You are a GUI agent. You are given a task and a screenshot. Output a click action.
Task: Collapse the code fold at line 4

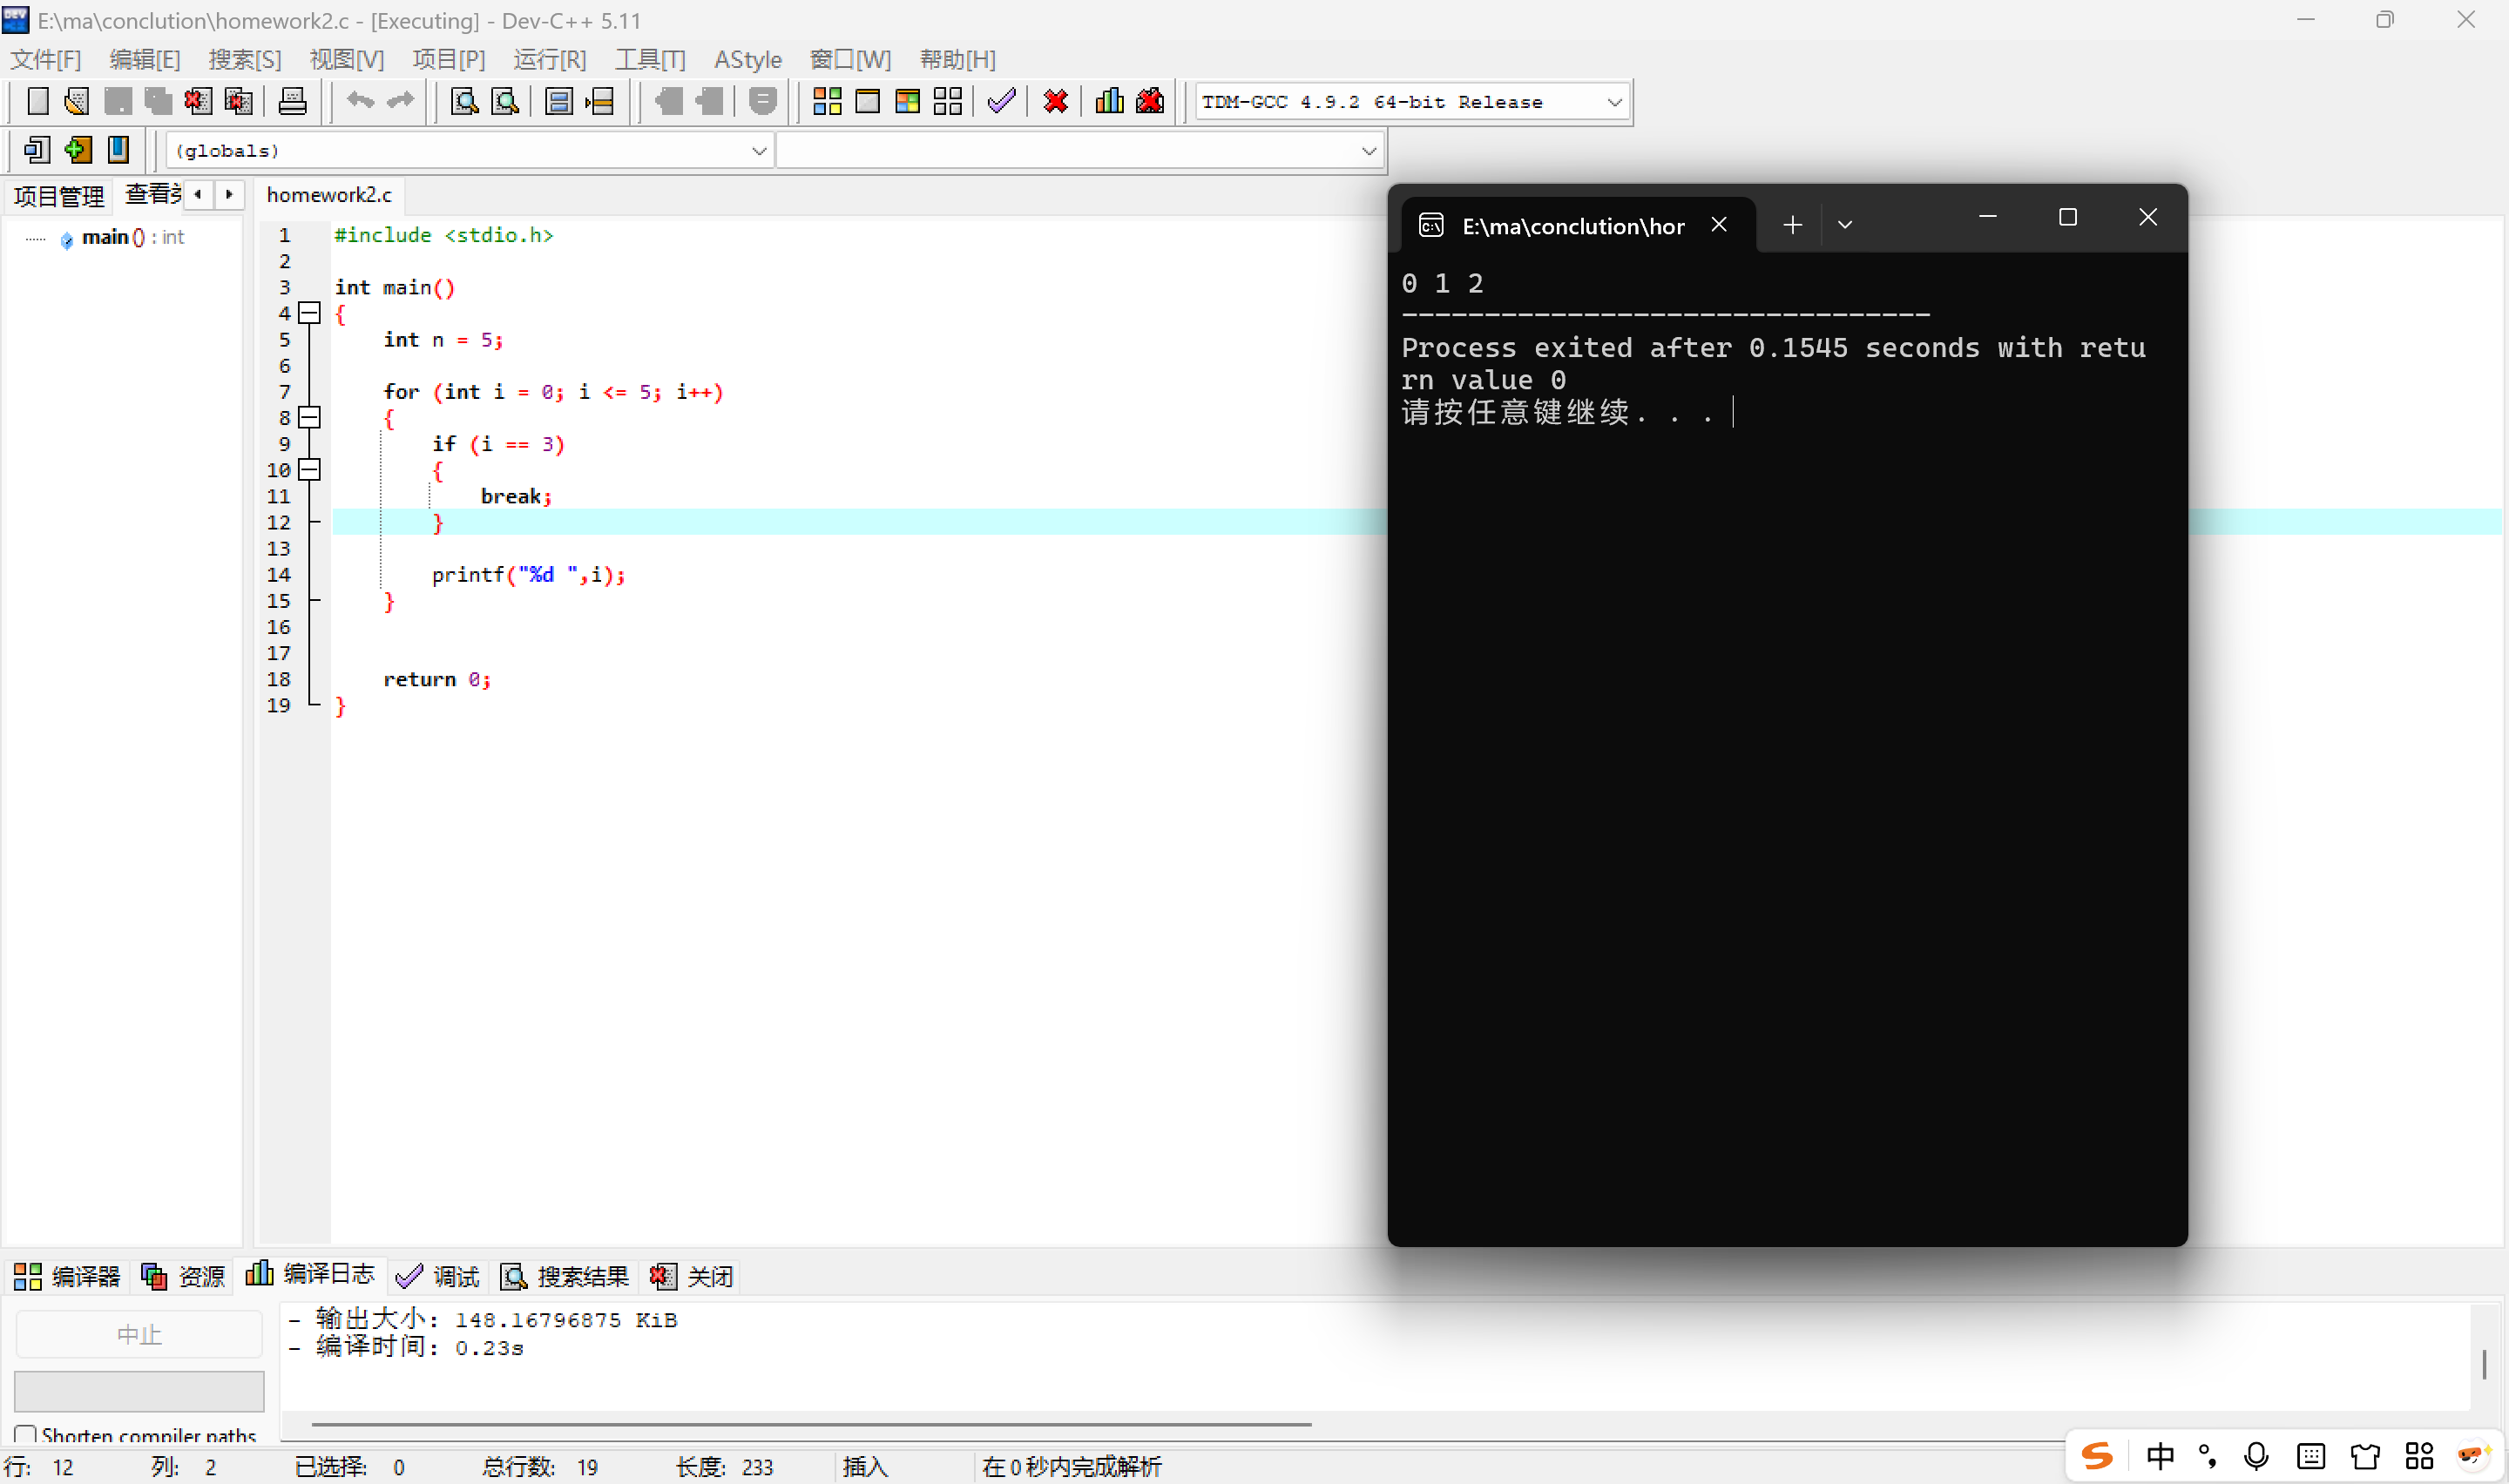tap(310, 313)
